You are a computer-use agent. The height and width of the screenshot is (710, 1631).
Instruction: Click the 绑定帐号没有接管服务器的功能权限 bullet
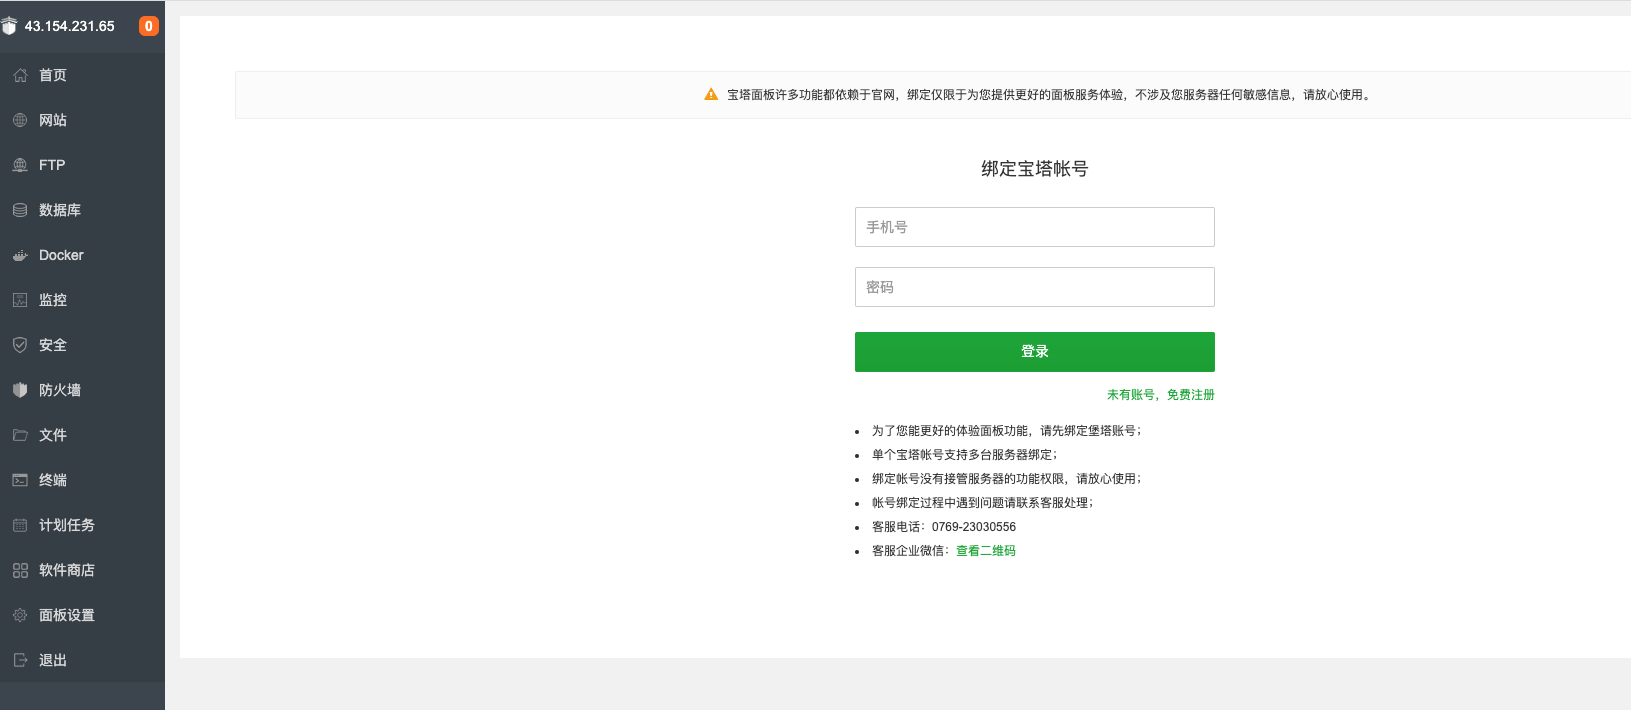(x=1007, y=479)
